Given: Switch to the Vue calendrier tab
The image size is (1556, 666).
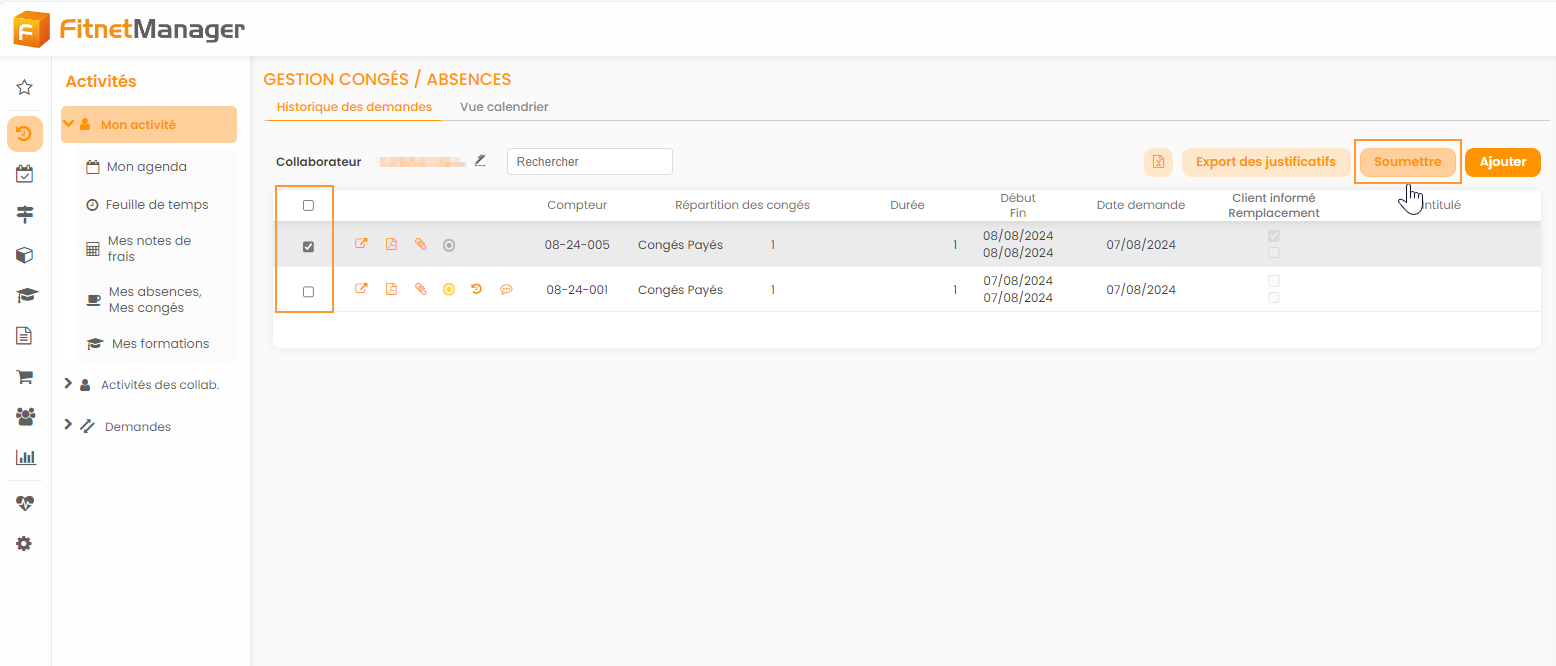Looking at the screenshot, I should [504, 107].
